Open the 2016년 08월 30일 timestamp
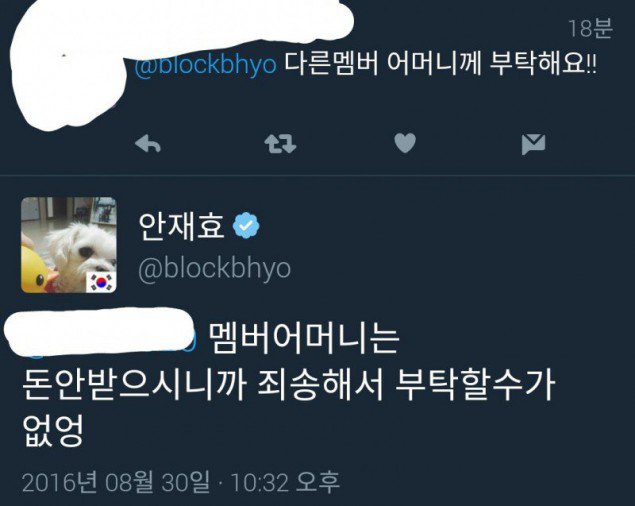 (116, 482)
